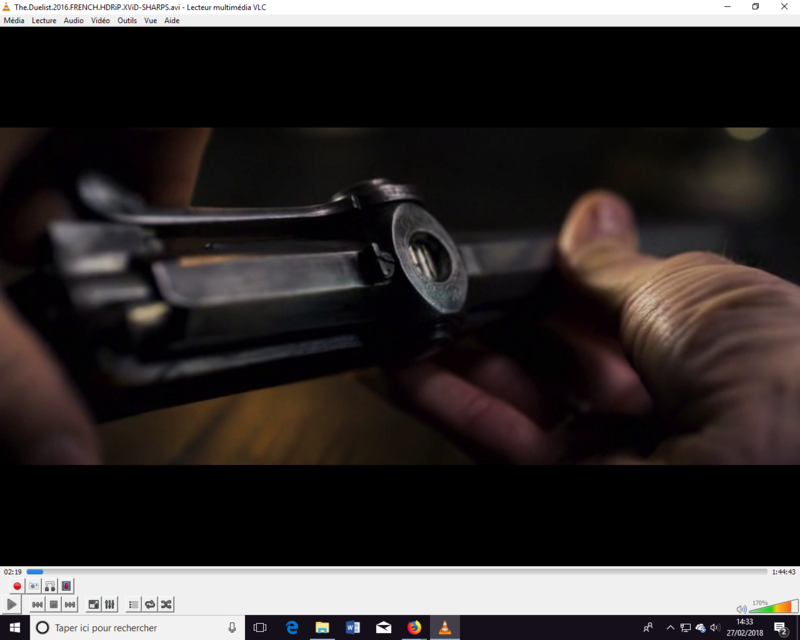Image resolution: width=800 pixels, height=640 pixels.
Task: Minimize the VLC window
Action: click(728, 7)
